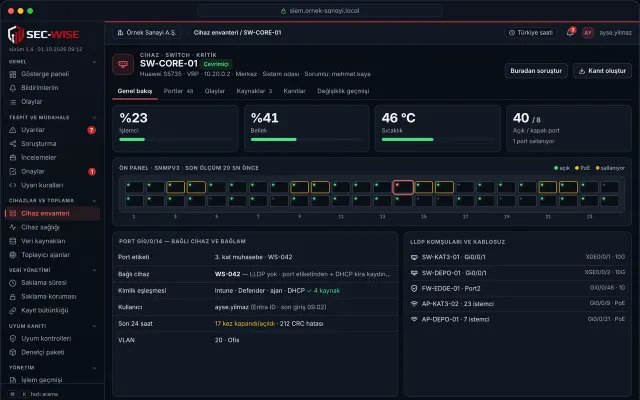Screen dimensions: 640x400
Task: Open Saklama süresi in the sidebar
Action: tap(52, 283)
